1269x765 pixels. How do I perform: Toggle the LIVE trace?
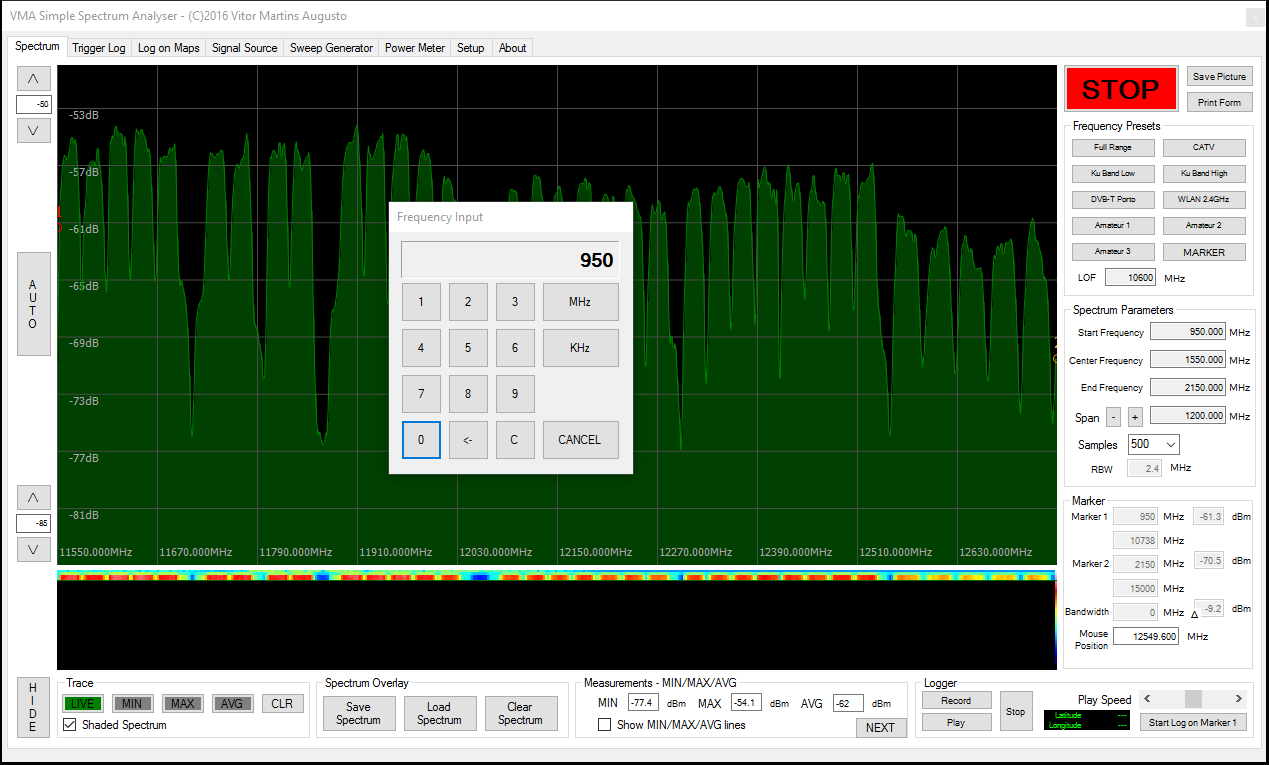84,704
